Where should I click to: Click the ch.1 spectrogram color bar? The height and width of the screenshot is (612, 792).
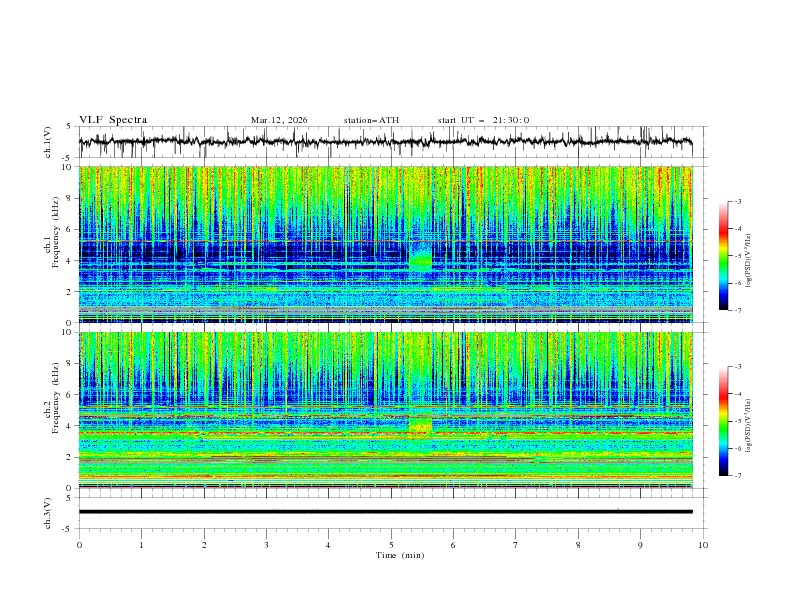coord(723,256)
